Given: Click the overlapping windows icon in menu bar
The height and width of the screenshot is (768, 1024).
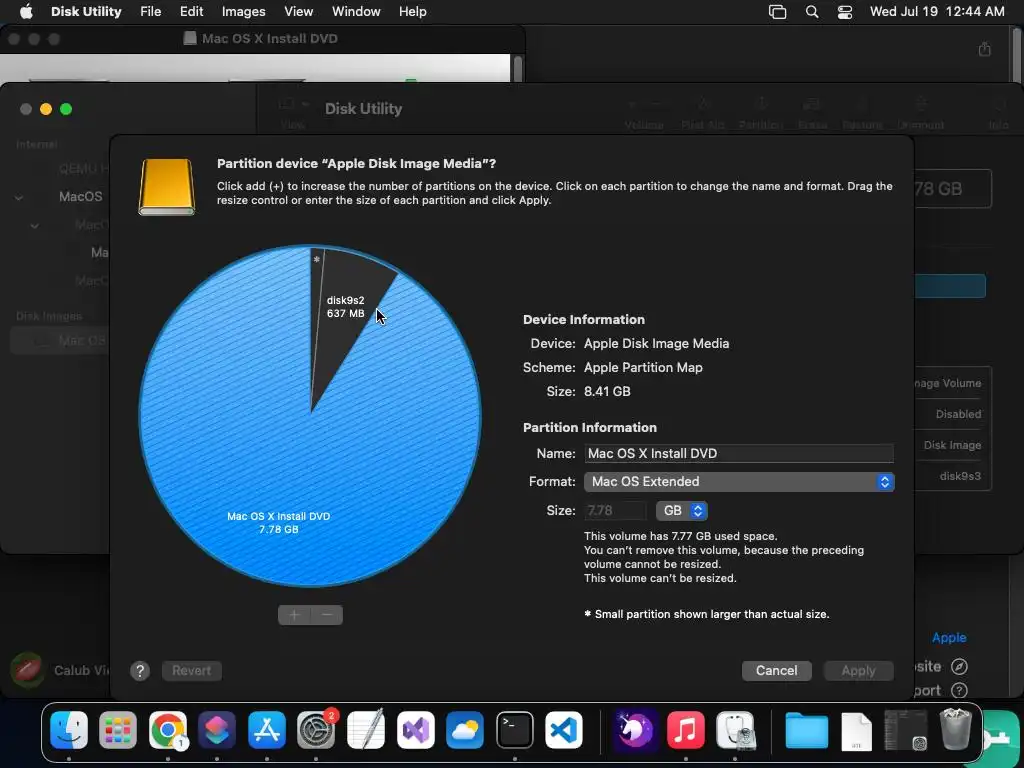Looking at the screenshot, I should point(777,12).
